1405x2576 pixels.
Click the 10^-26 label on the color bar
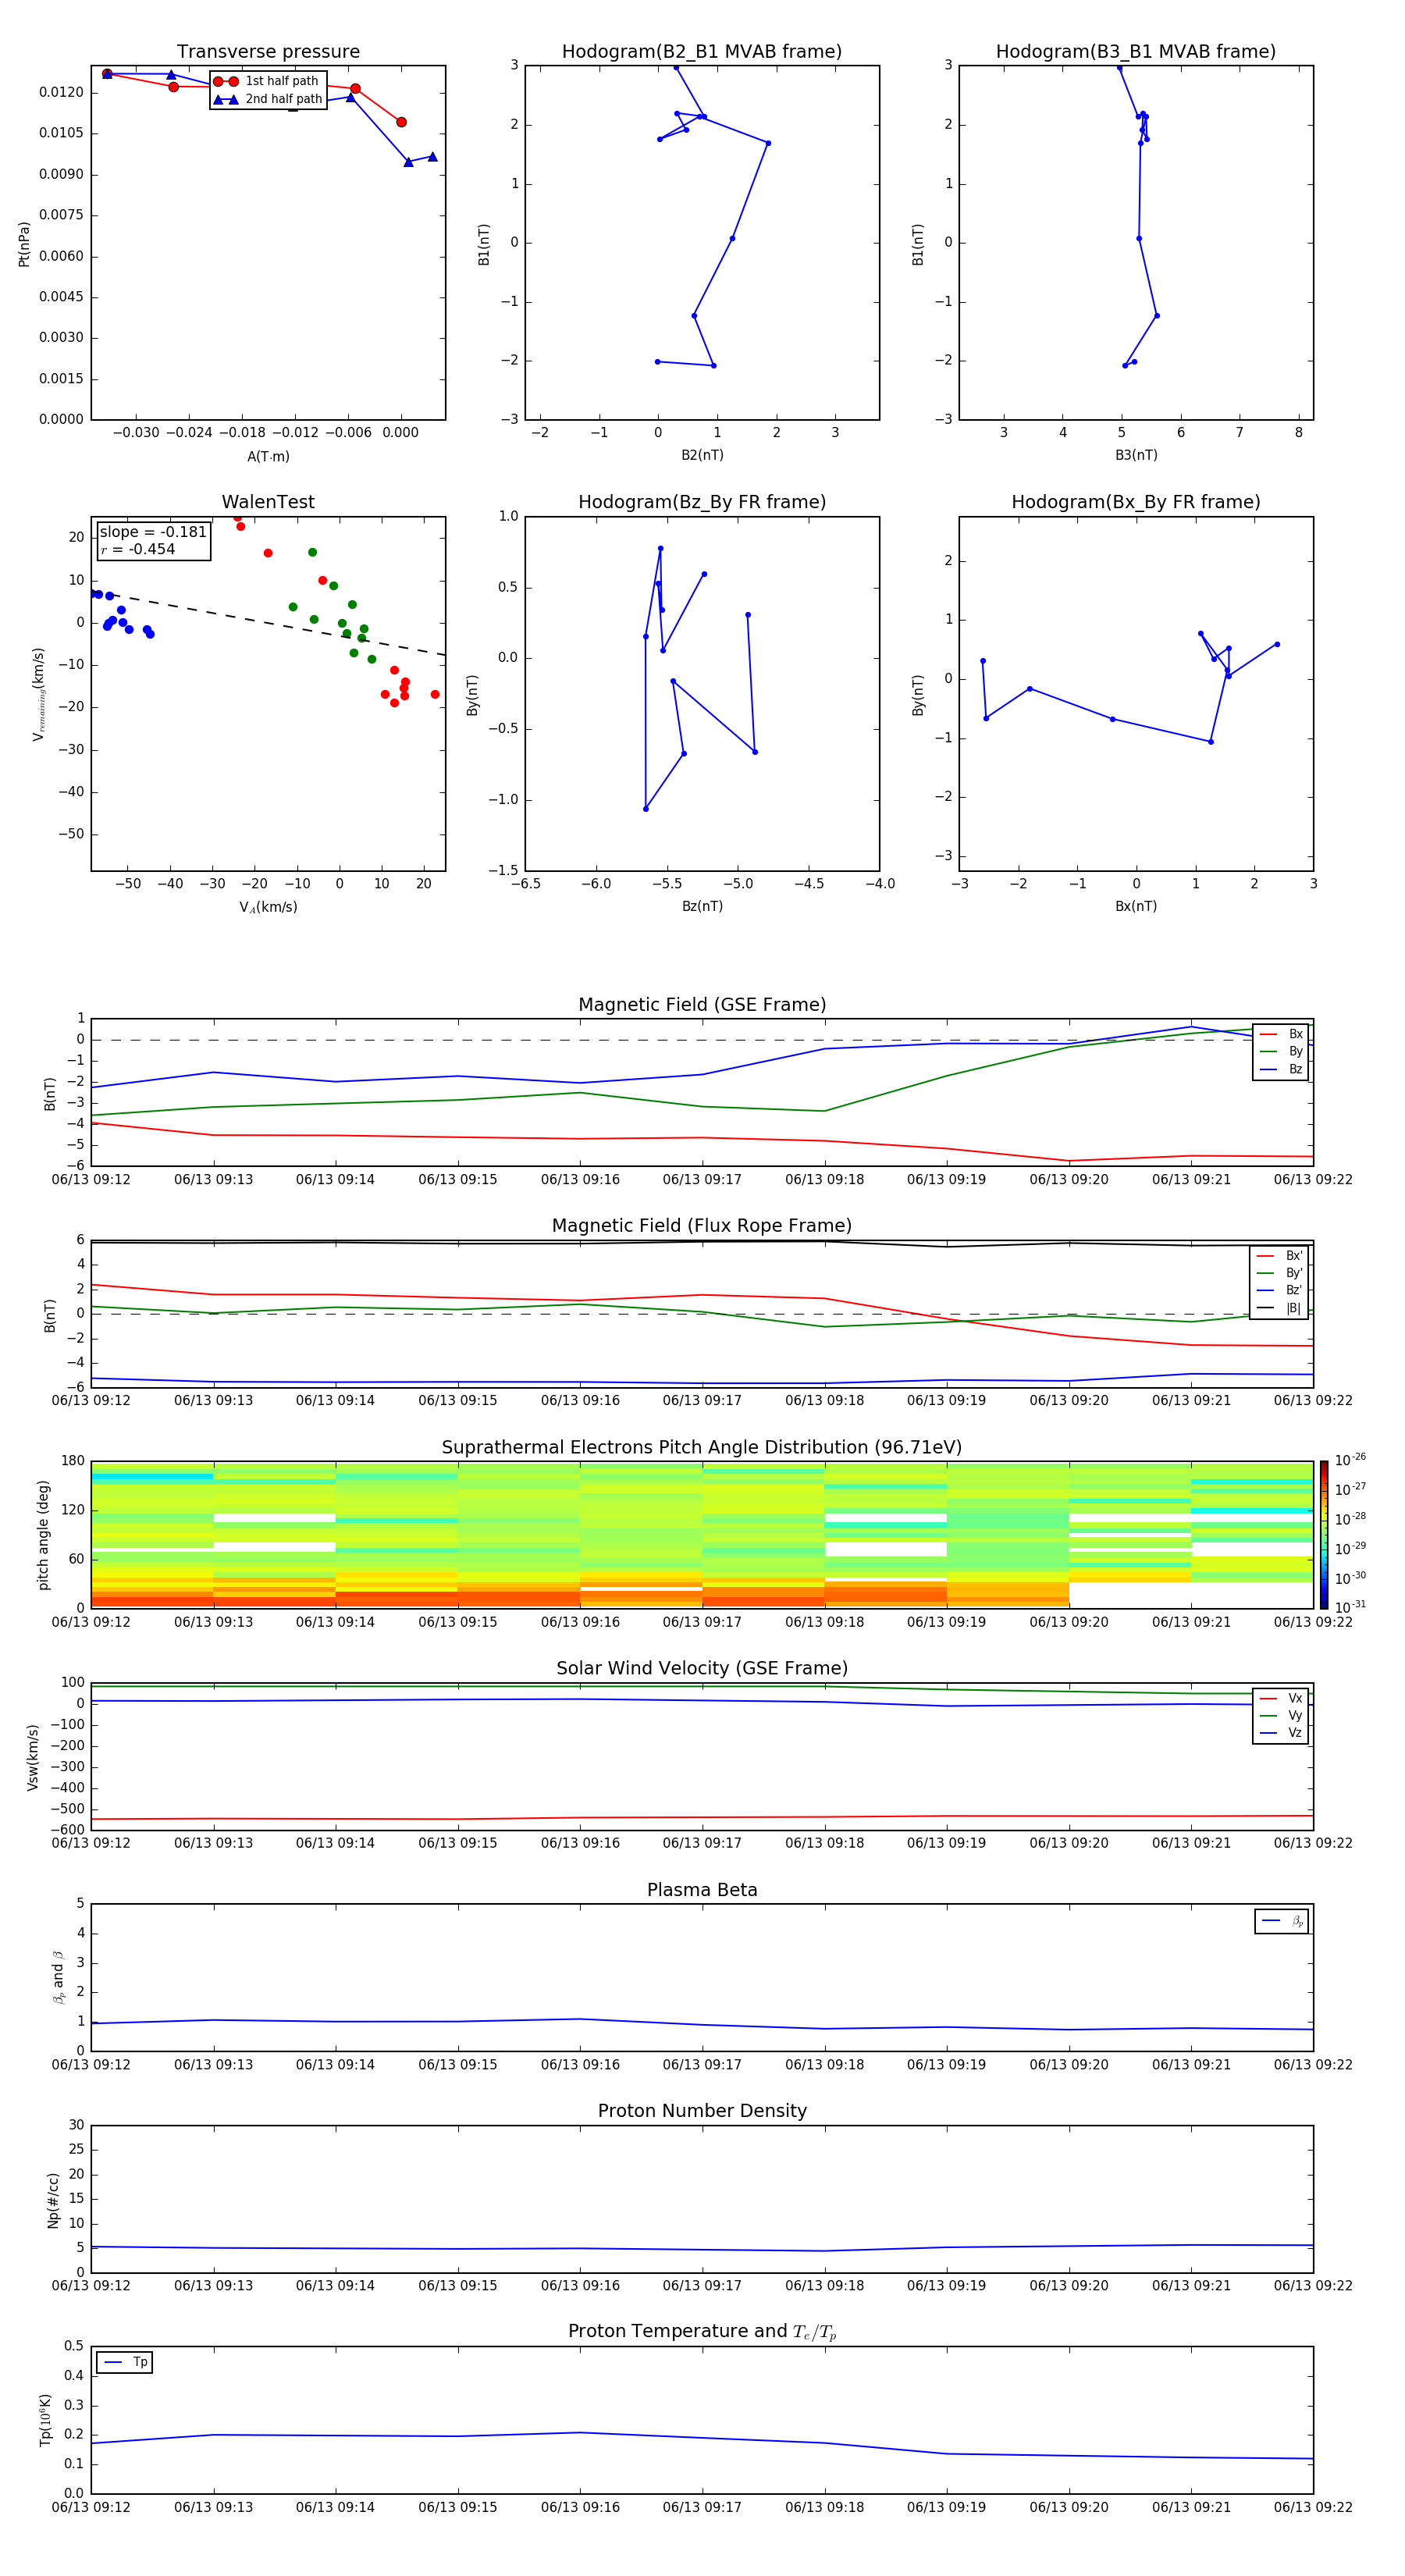[1351, 1460]
